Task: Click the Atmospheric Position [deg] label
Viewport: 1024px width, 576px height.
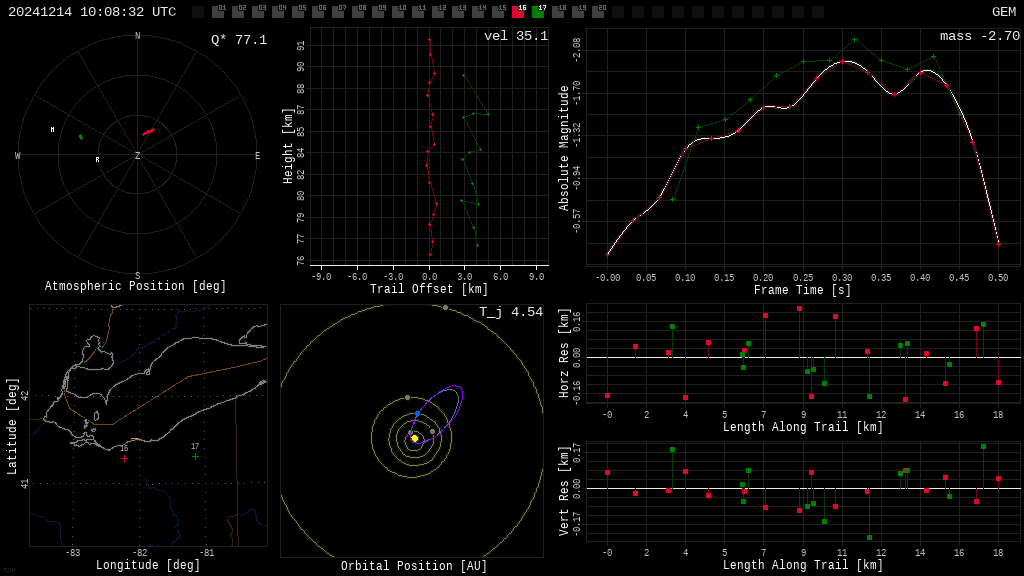Action: [x=135, y=286]
